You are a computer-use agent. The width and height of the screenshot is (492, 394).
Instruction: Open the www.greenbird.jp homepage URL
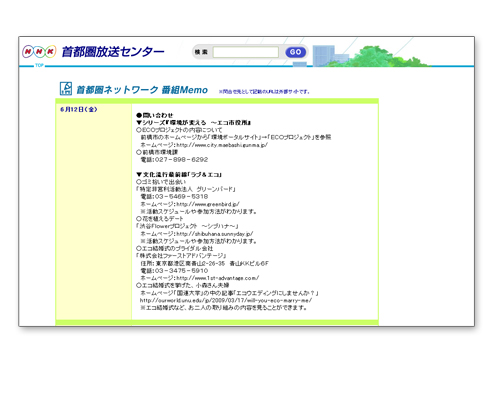coord(208,204)
